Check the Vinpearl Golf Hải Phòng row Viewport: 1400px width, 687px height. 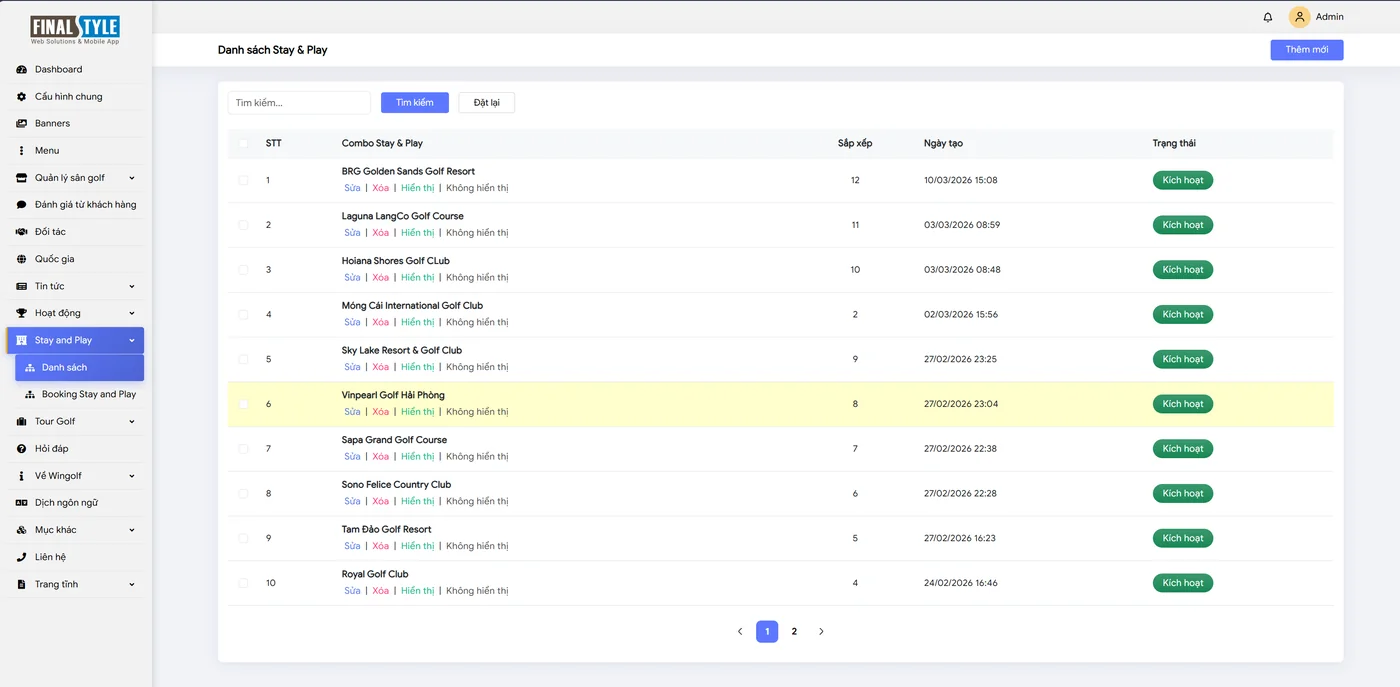pos(243,404)
